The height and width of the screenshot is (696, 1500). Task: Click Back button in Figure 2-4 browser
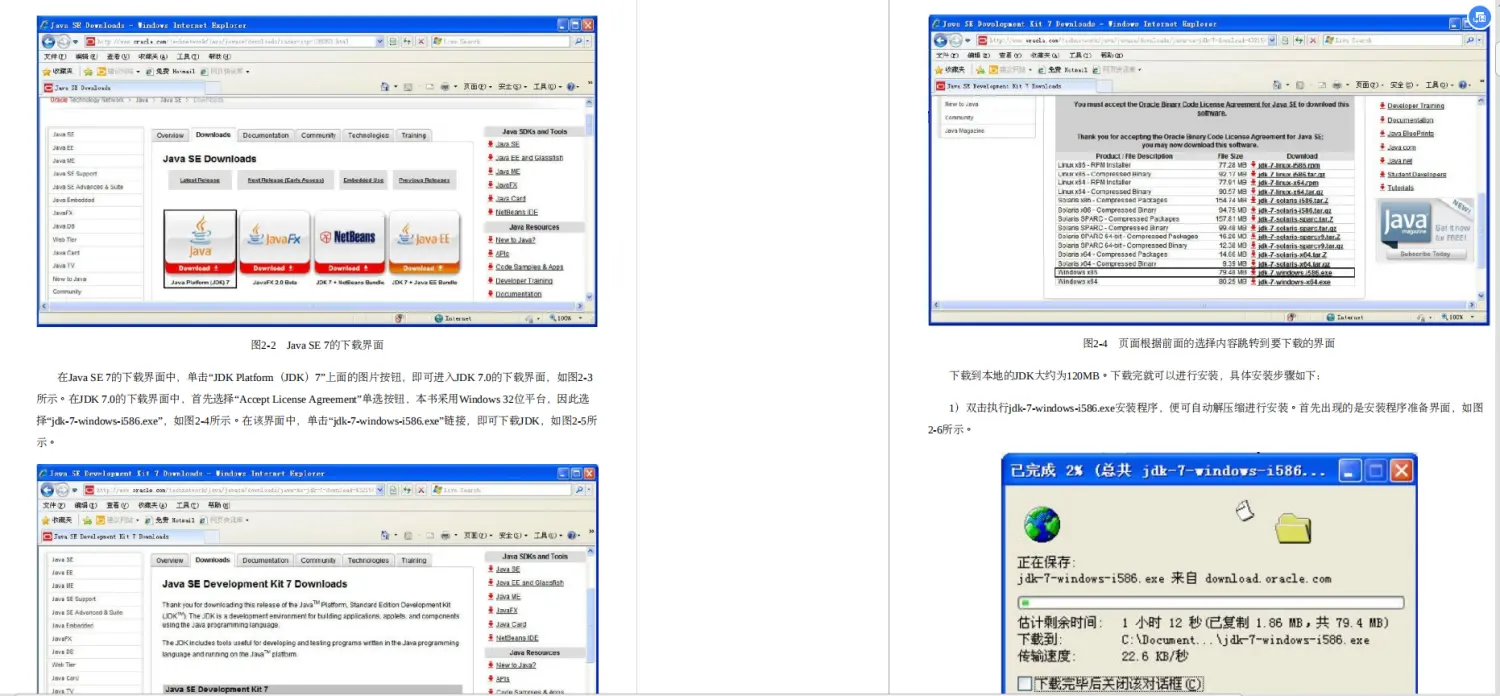[x=940, y=41]
